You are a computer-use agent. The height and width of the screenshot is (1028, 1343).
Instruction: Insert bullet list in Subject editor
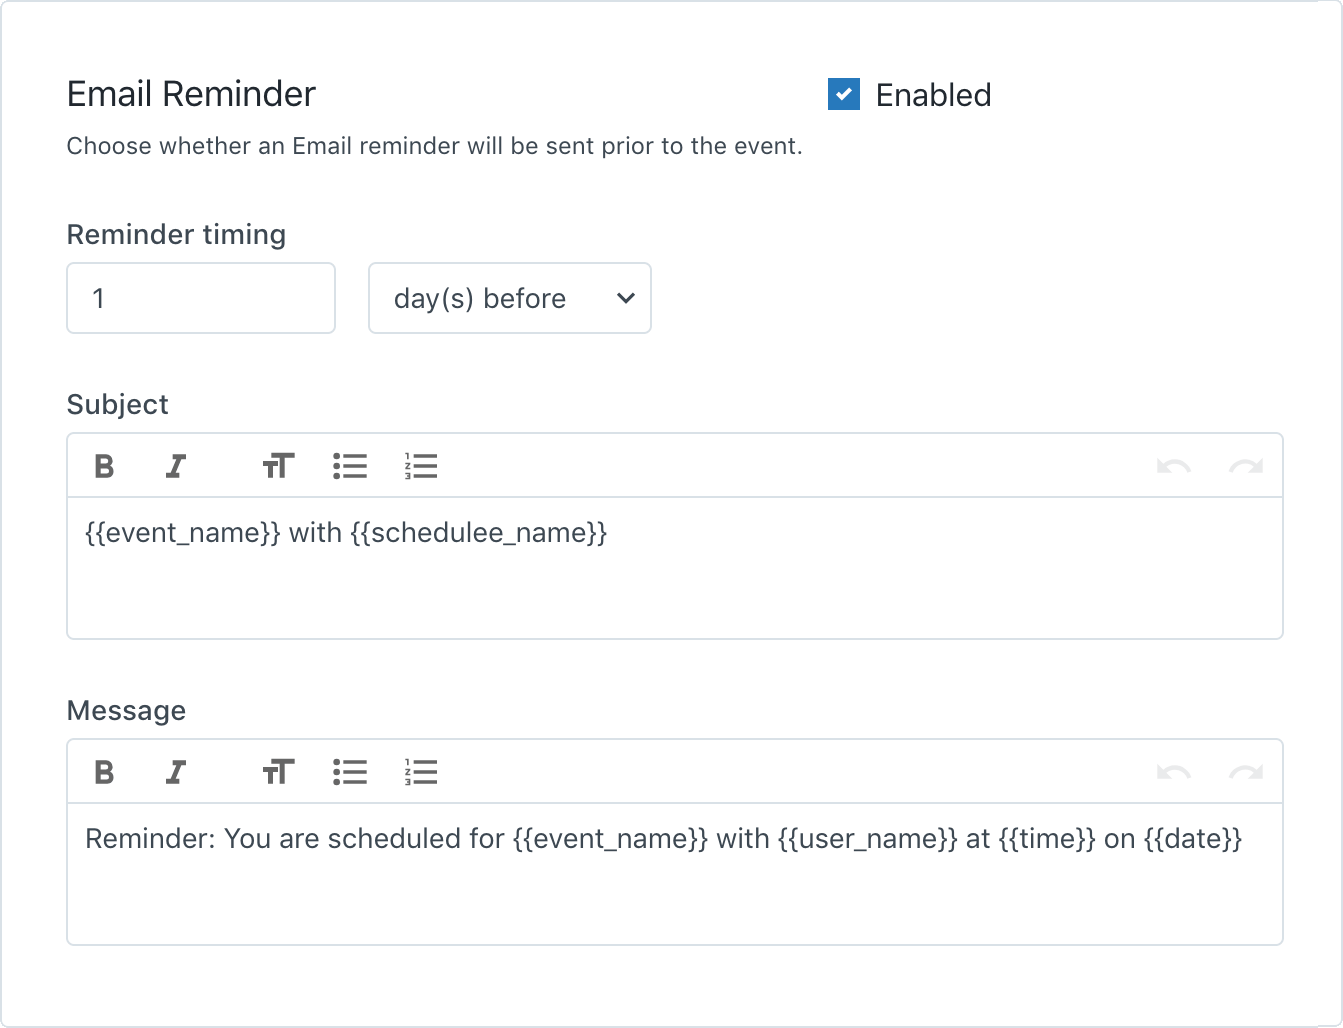[350, 466]
